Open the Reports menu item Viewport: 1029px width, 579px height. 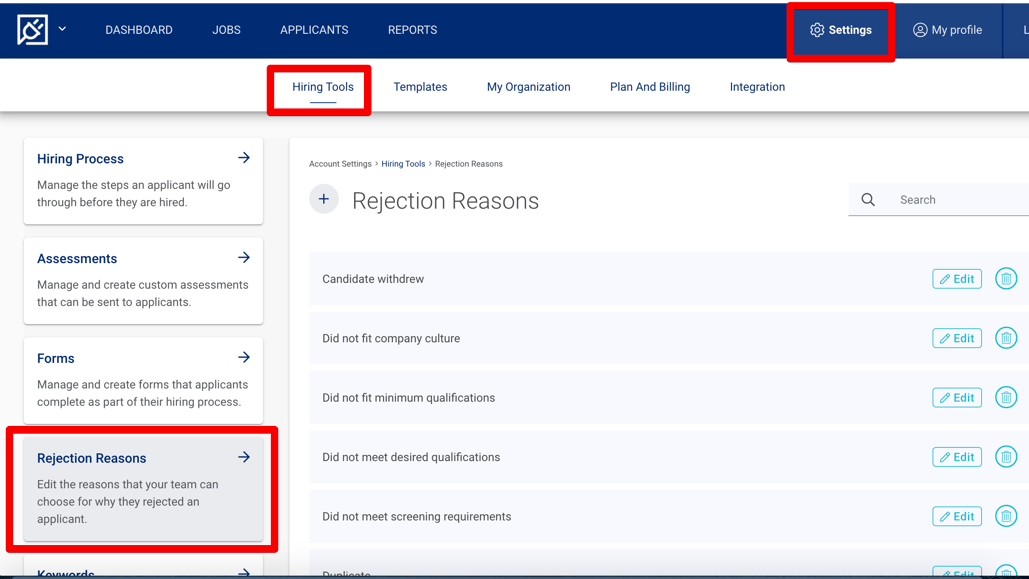412,30
